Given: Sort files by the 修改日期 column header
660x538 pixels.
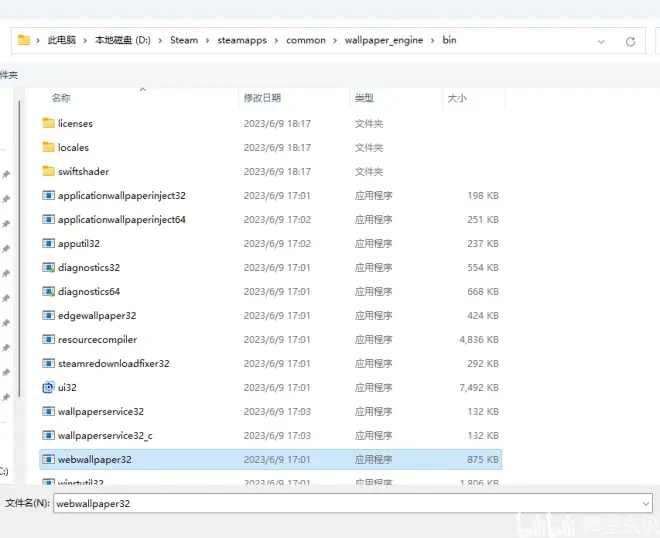Looking at the screenshot, I should click(262, 98).
